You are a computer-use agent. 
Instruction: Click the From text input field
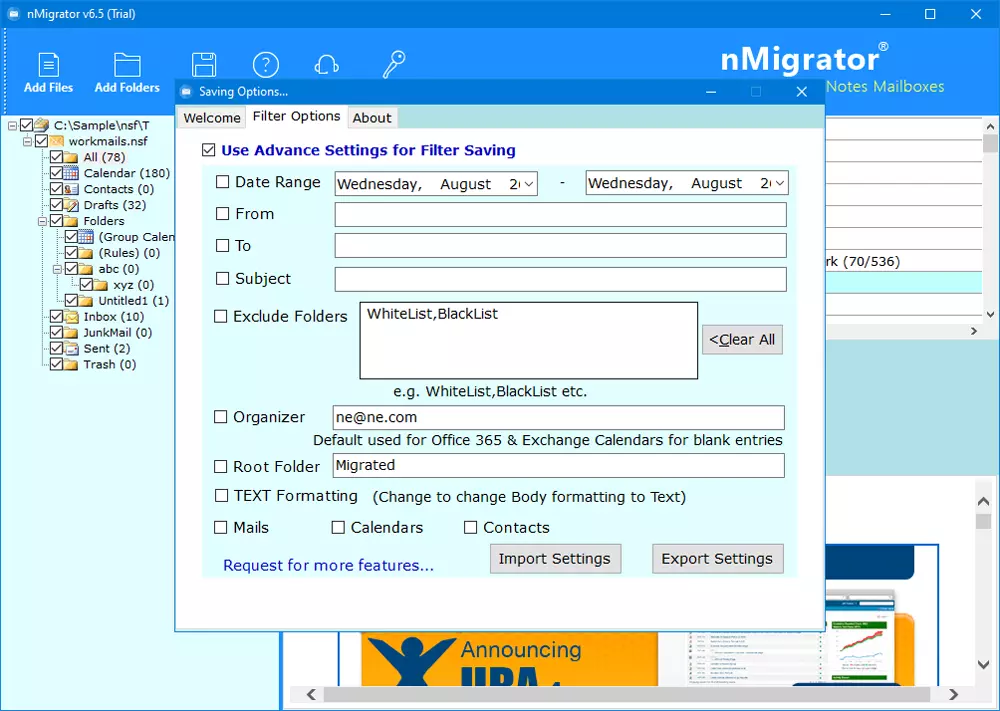pos(561,214)
